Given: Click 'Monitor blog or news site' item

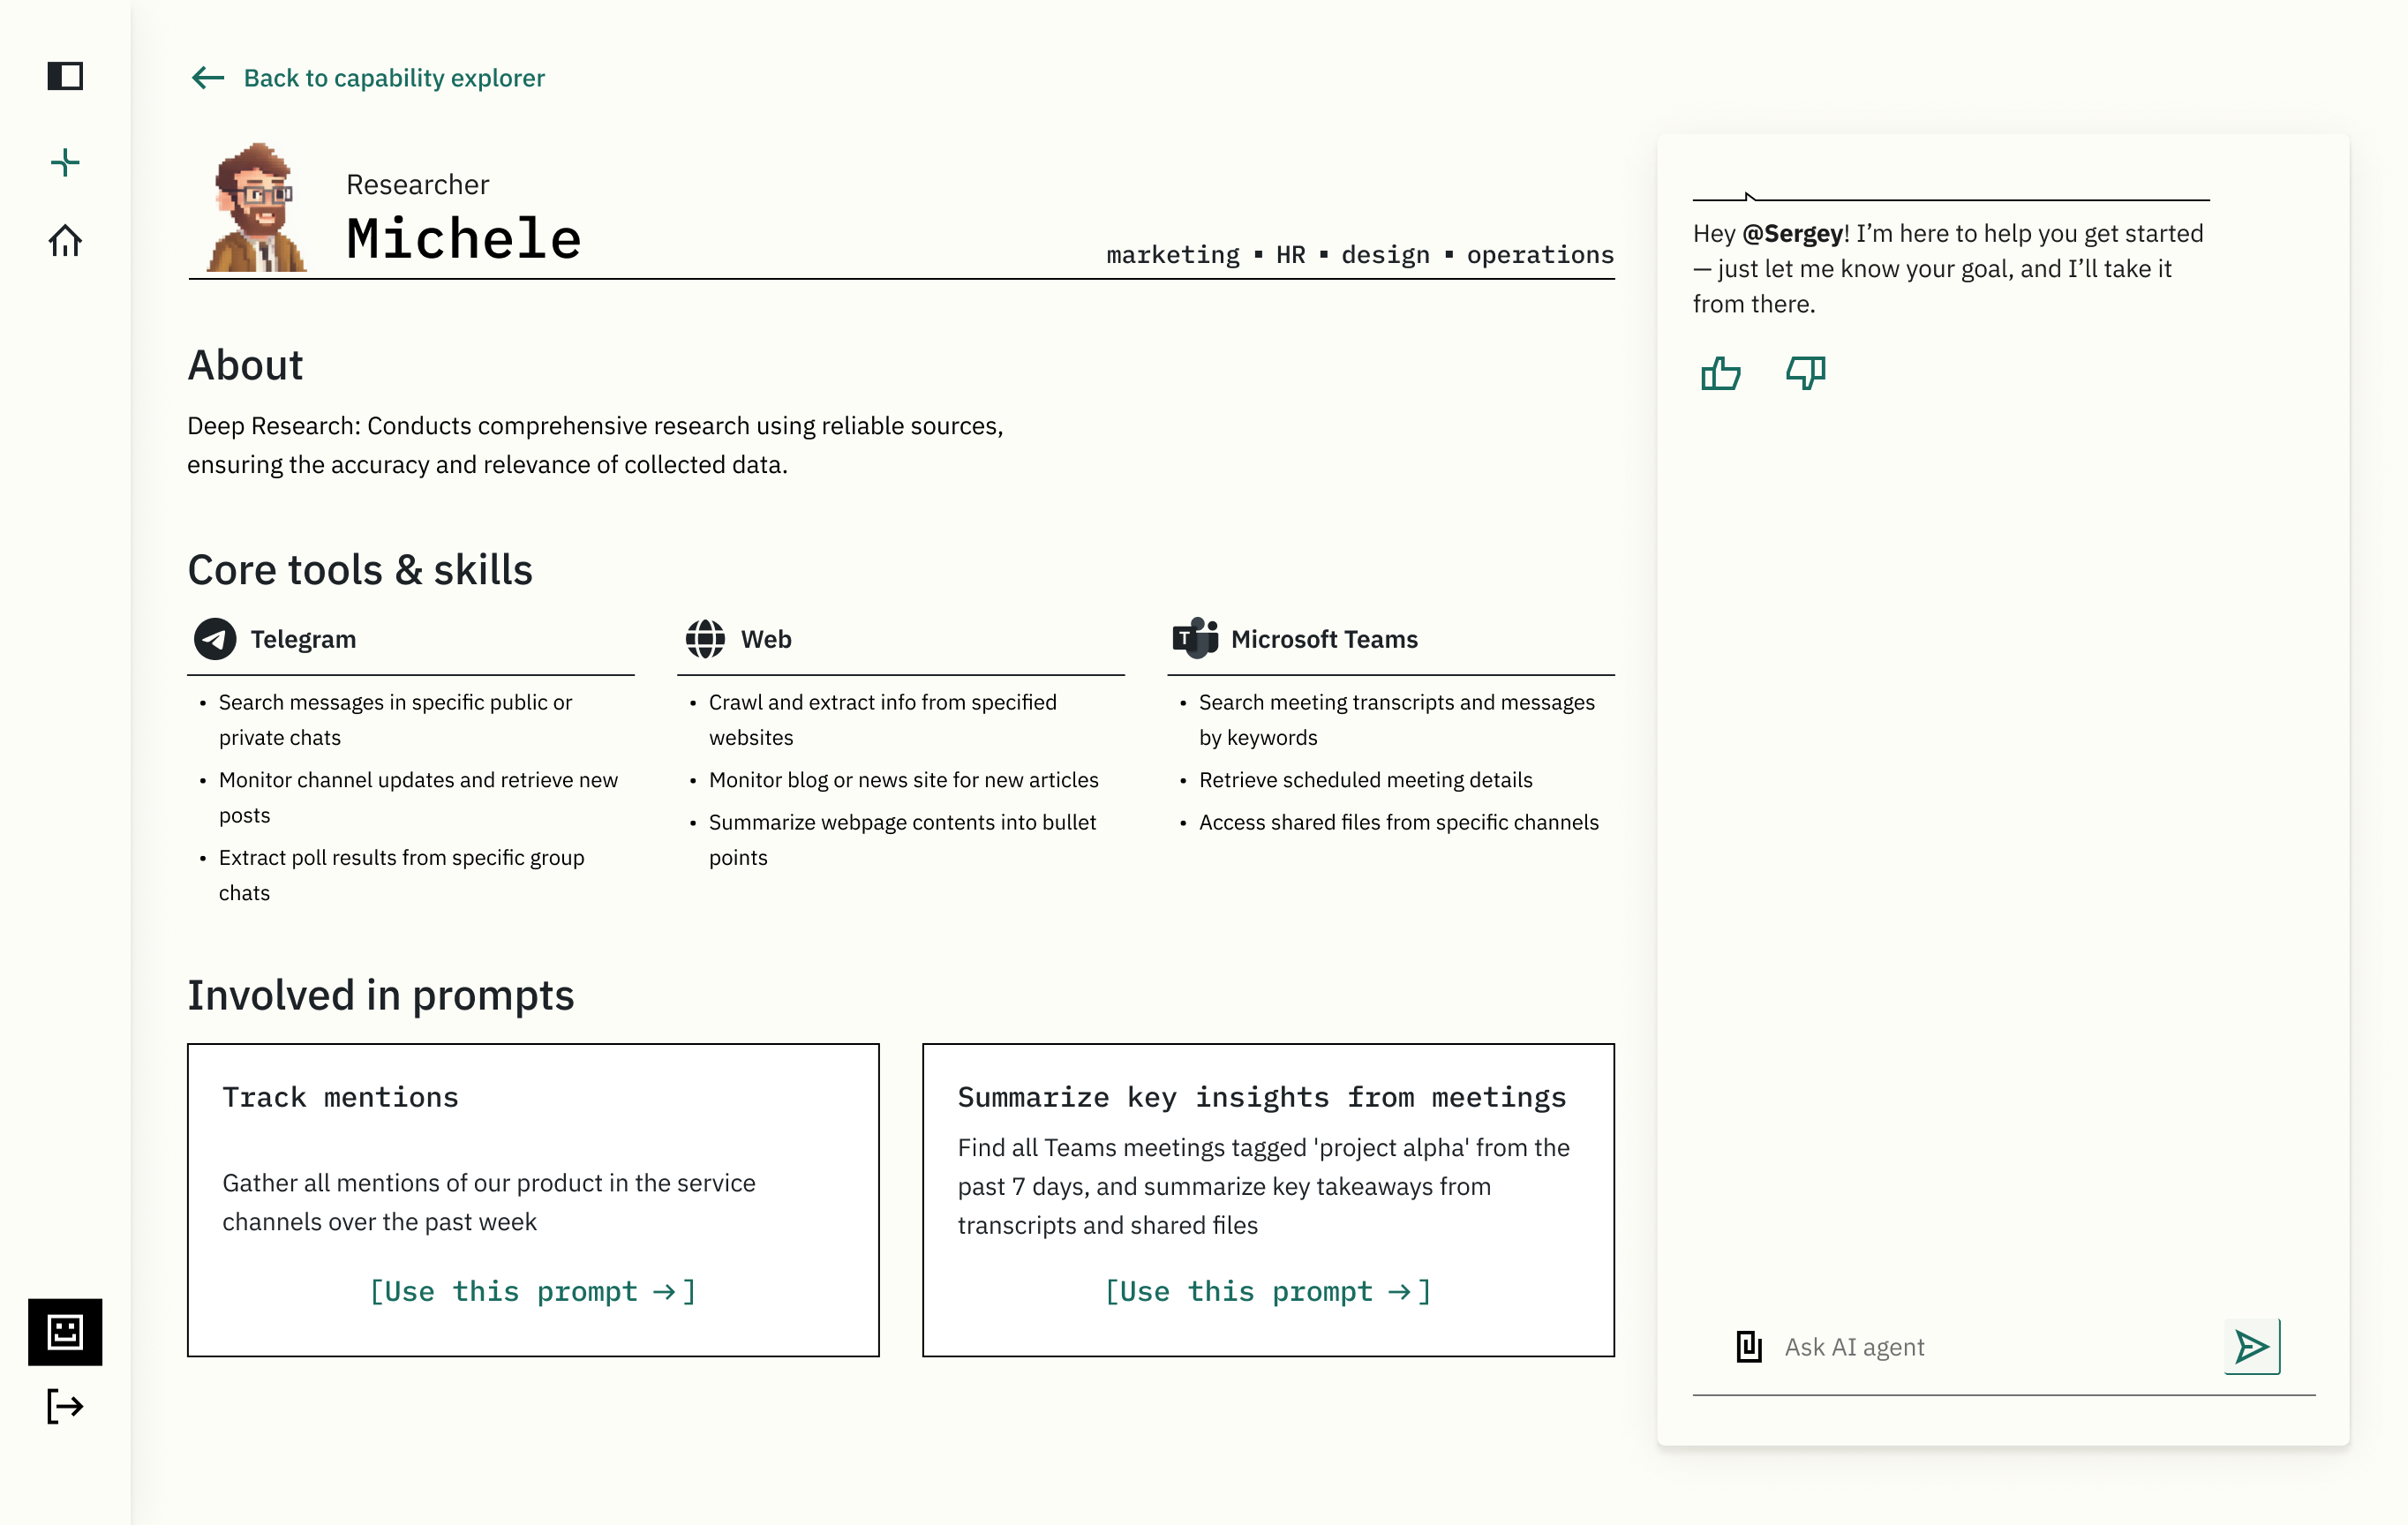Looking at the screenshot, I should coord(904,780).
